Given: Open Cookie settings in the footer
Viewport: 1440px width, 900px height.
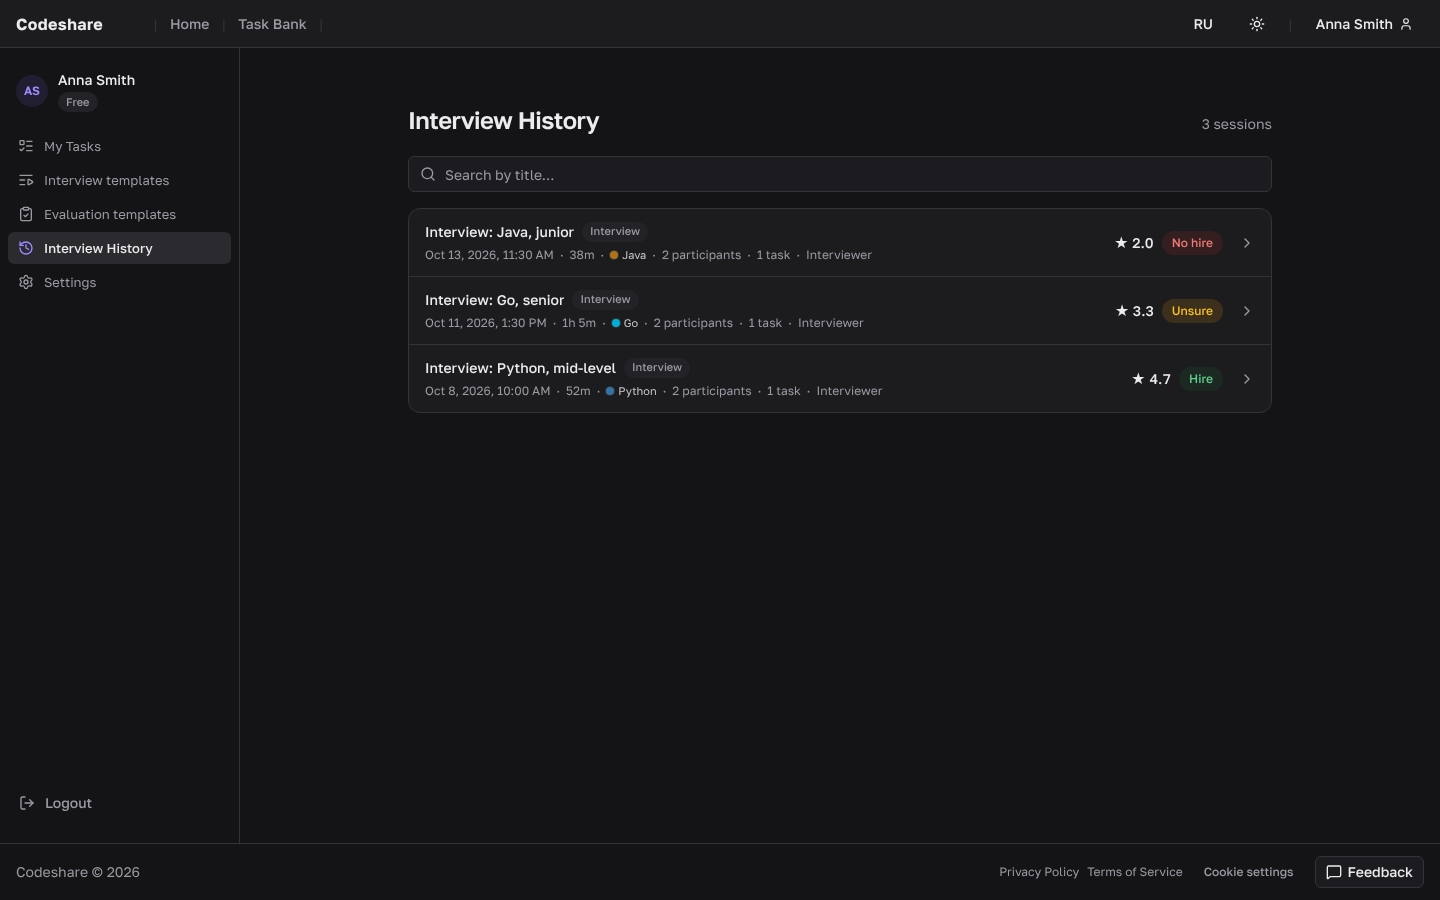Looking at the screenshot, I should coord(1248,872).
